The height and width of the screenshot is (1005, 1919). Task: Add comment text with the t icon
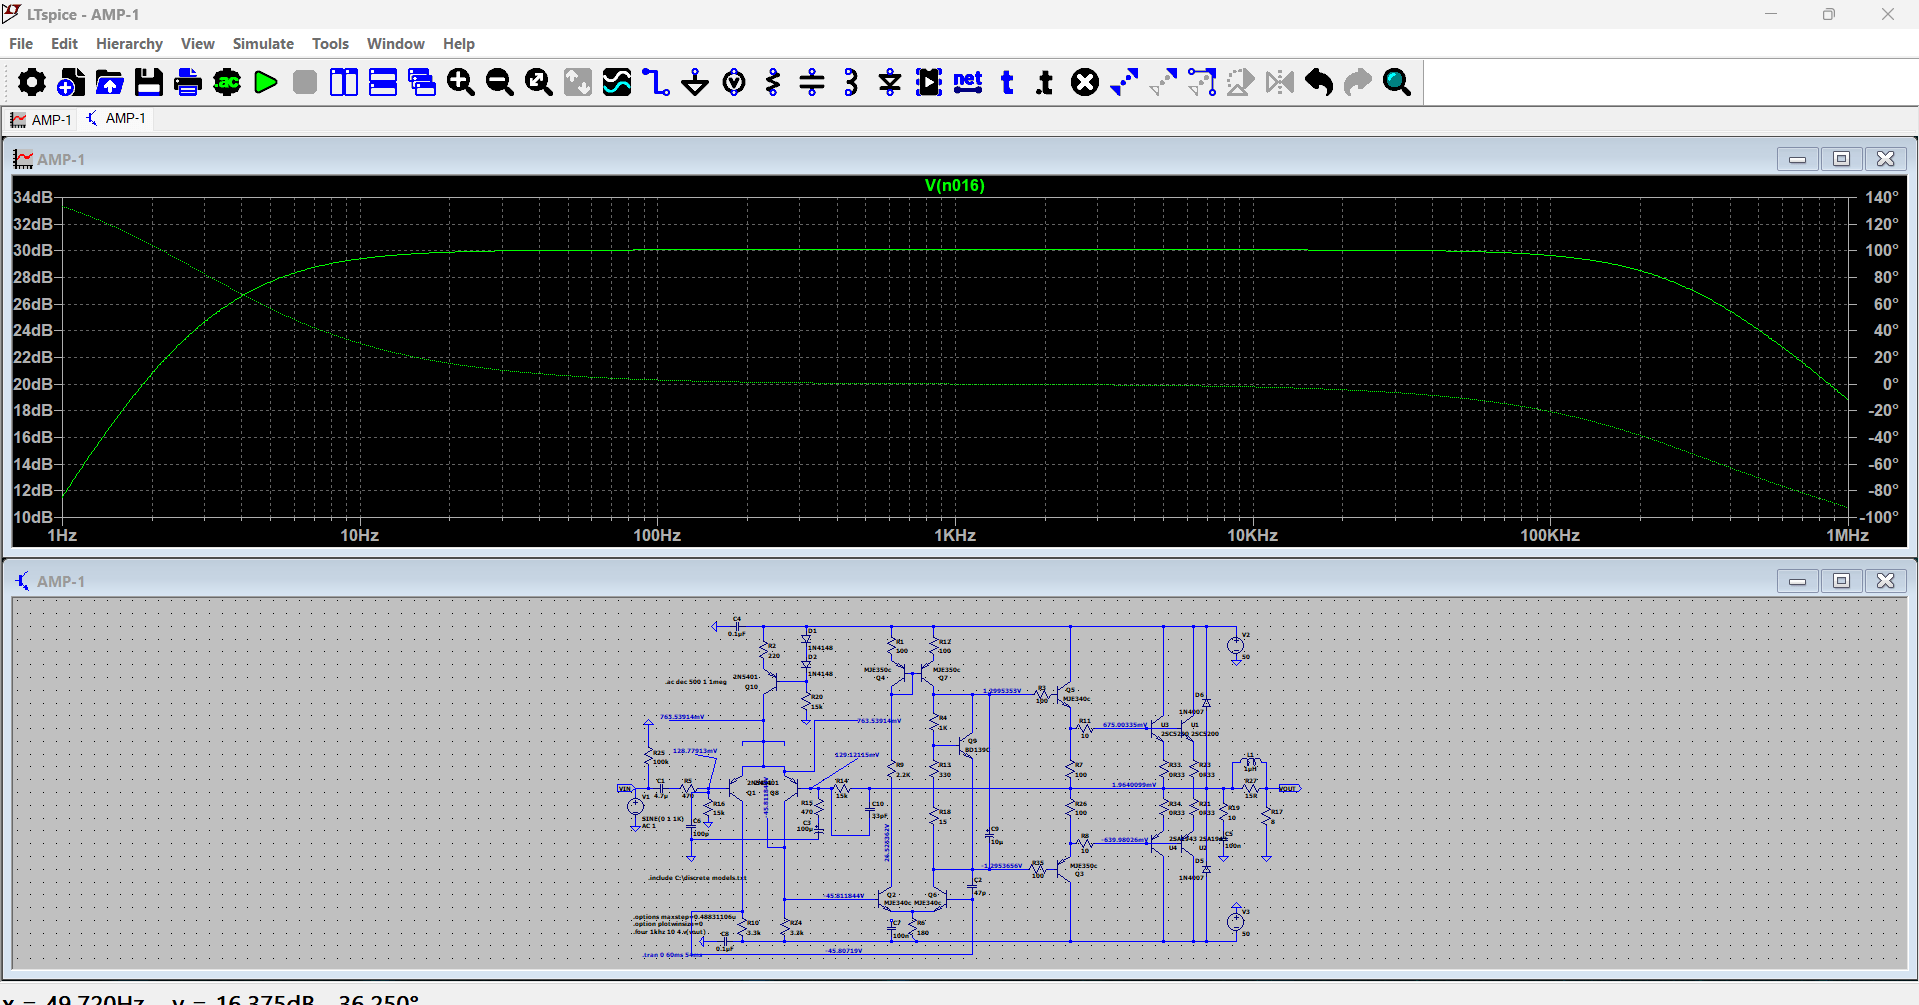pyautogui.click(x=1007, y=82)
